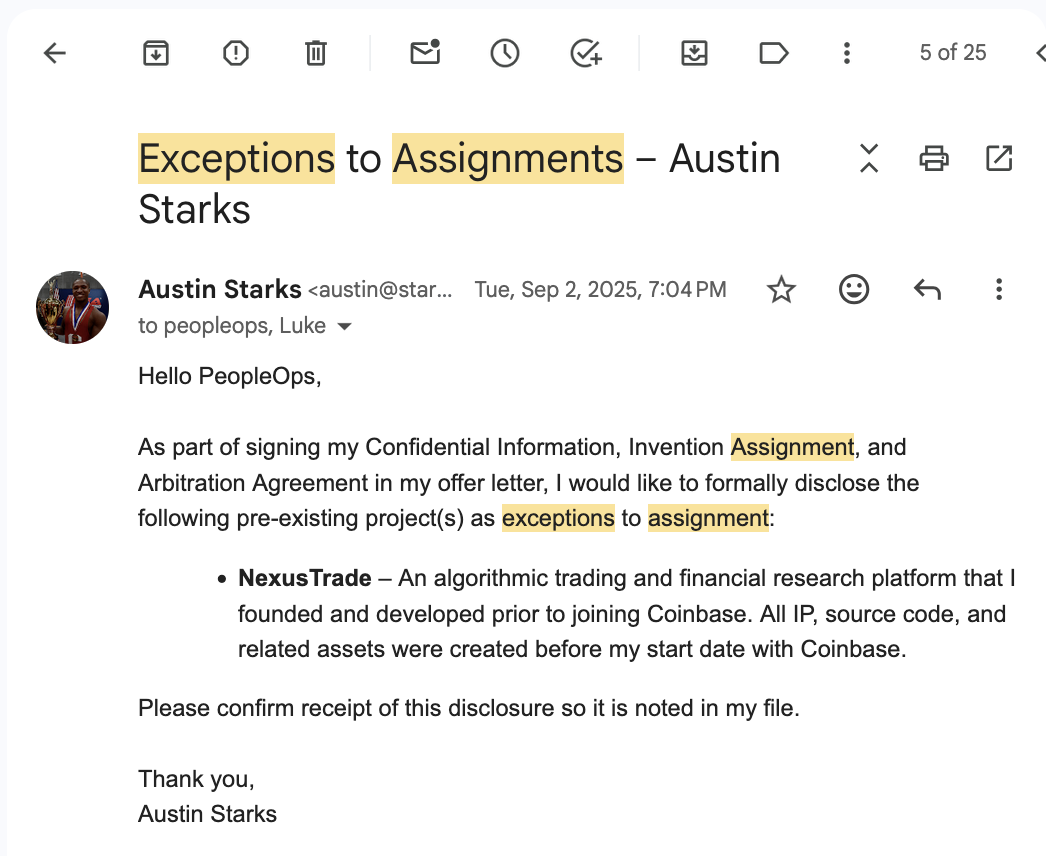Viewport: 1046px width, 856px height.
Task: Expand recipient details for peopleops and Luke
Action: coord(345,326)
